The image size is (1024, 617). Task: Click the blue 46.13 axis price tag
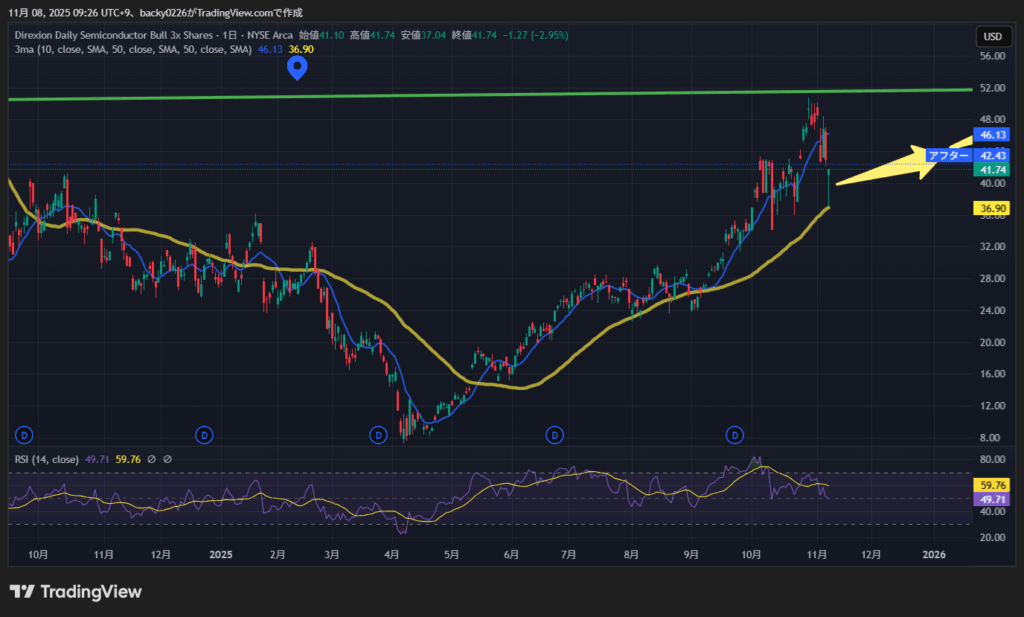[x=992, y=134]
